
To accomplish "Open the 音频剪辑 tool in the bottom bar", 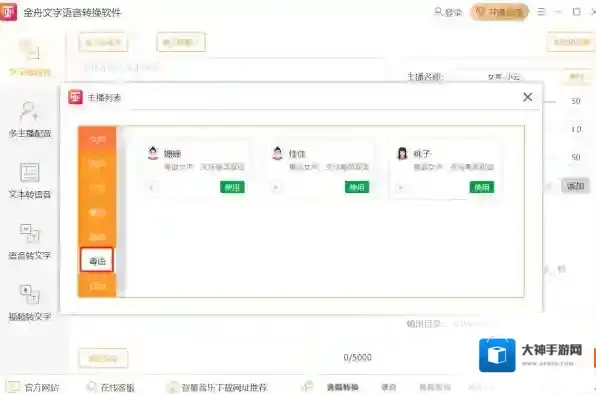I will pos(435,387).
